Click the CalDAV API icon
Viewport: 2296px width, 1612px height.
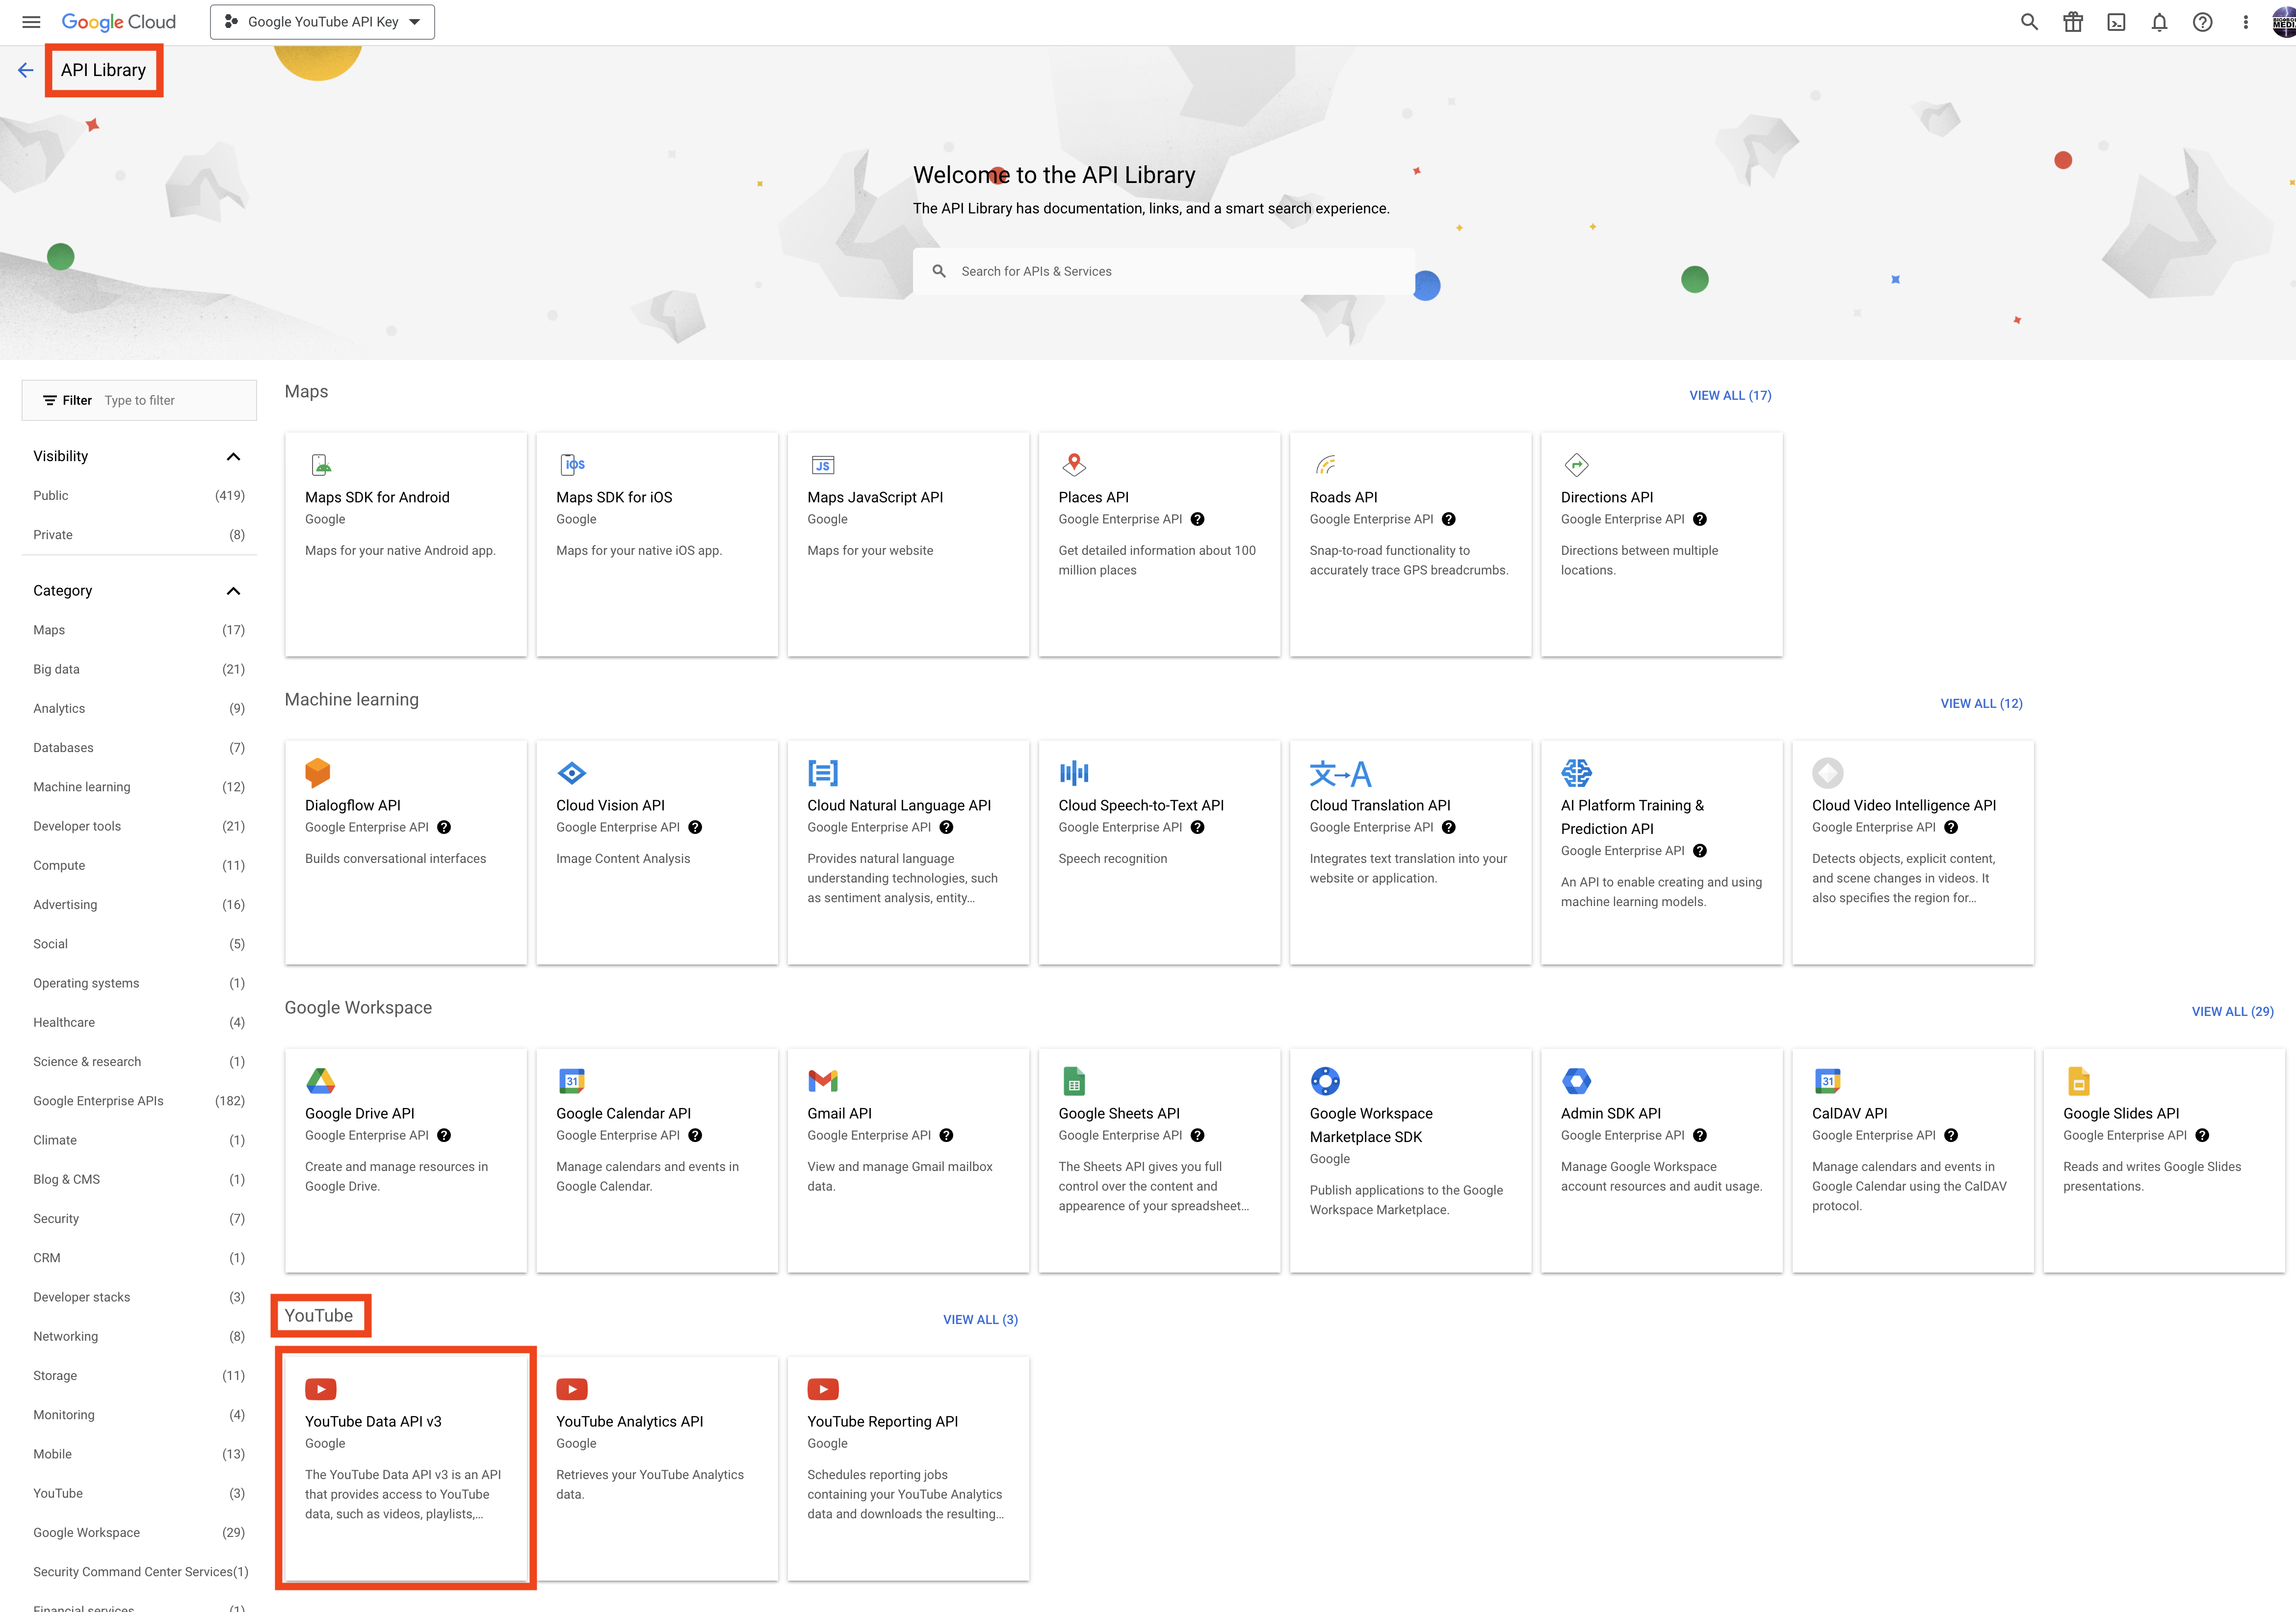(x=1827, y=1080)
